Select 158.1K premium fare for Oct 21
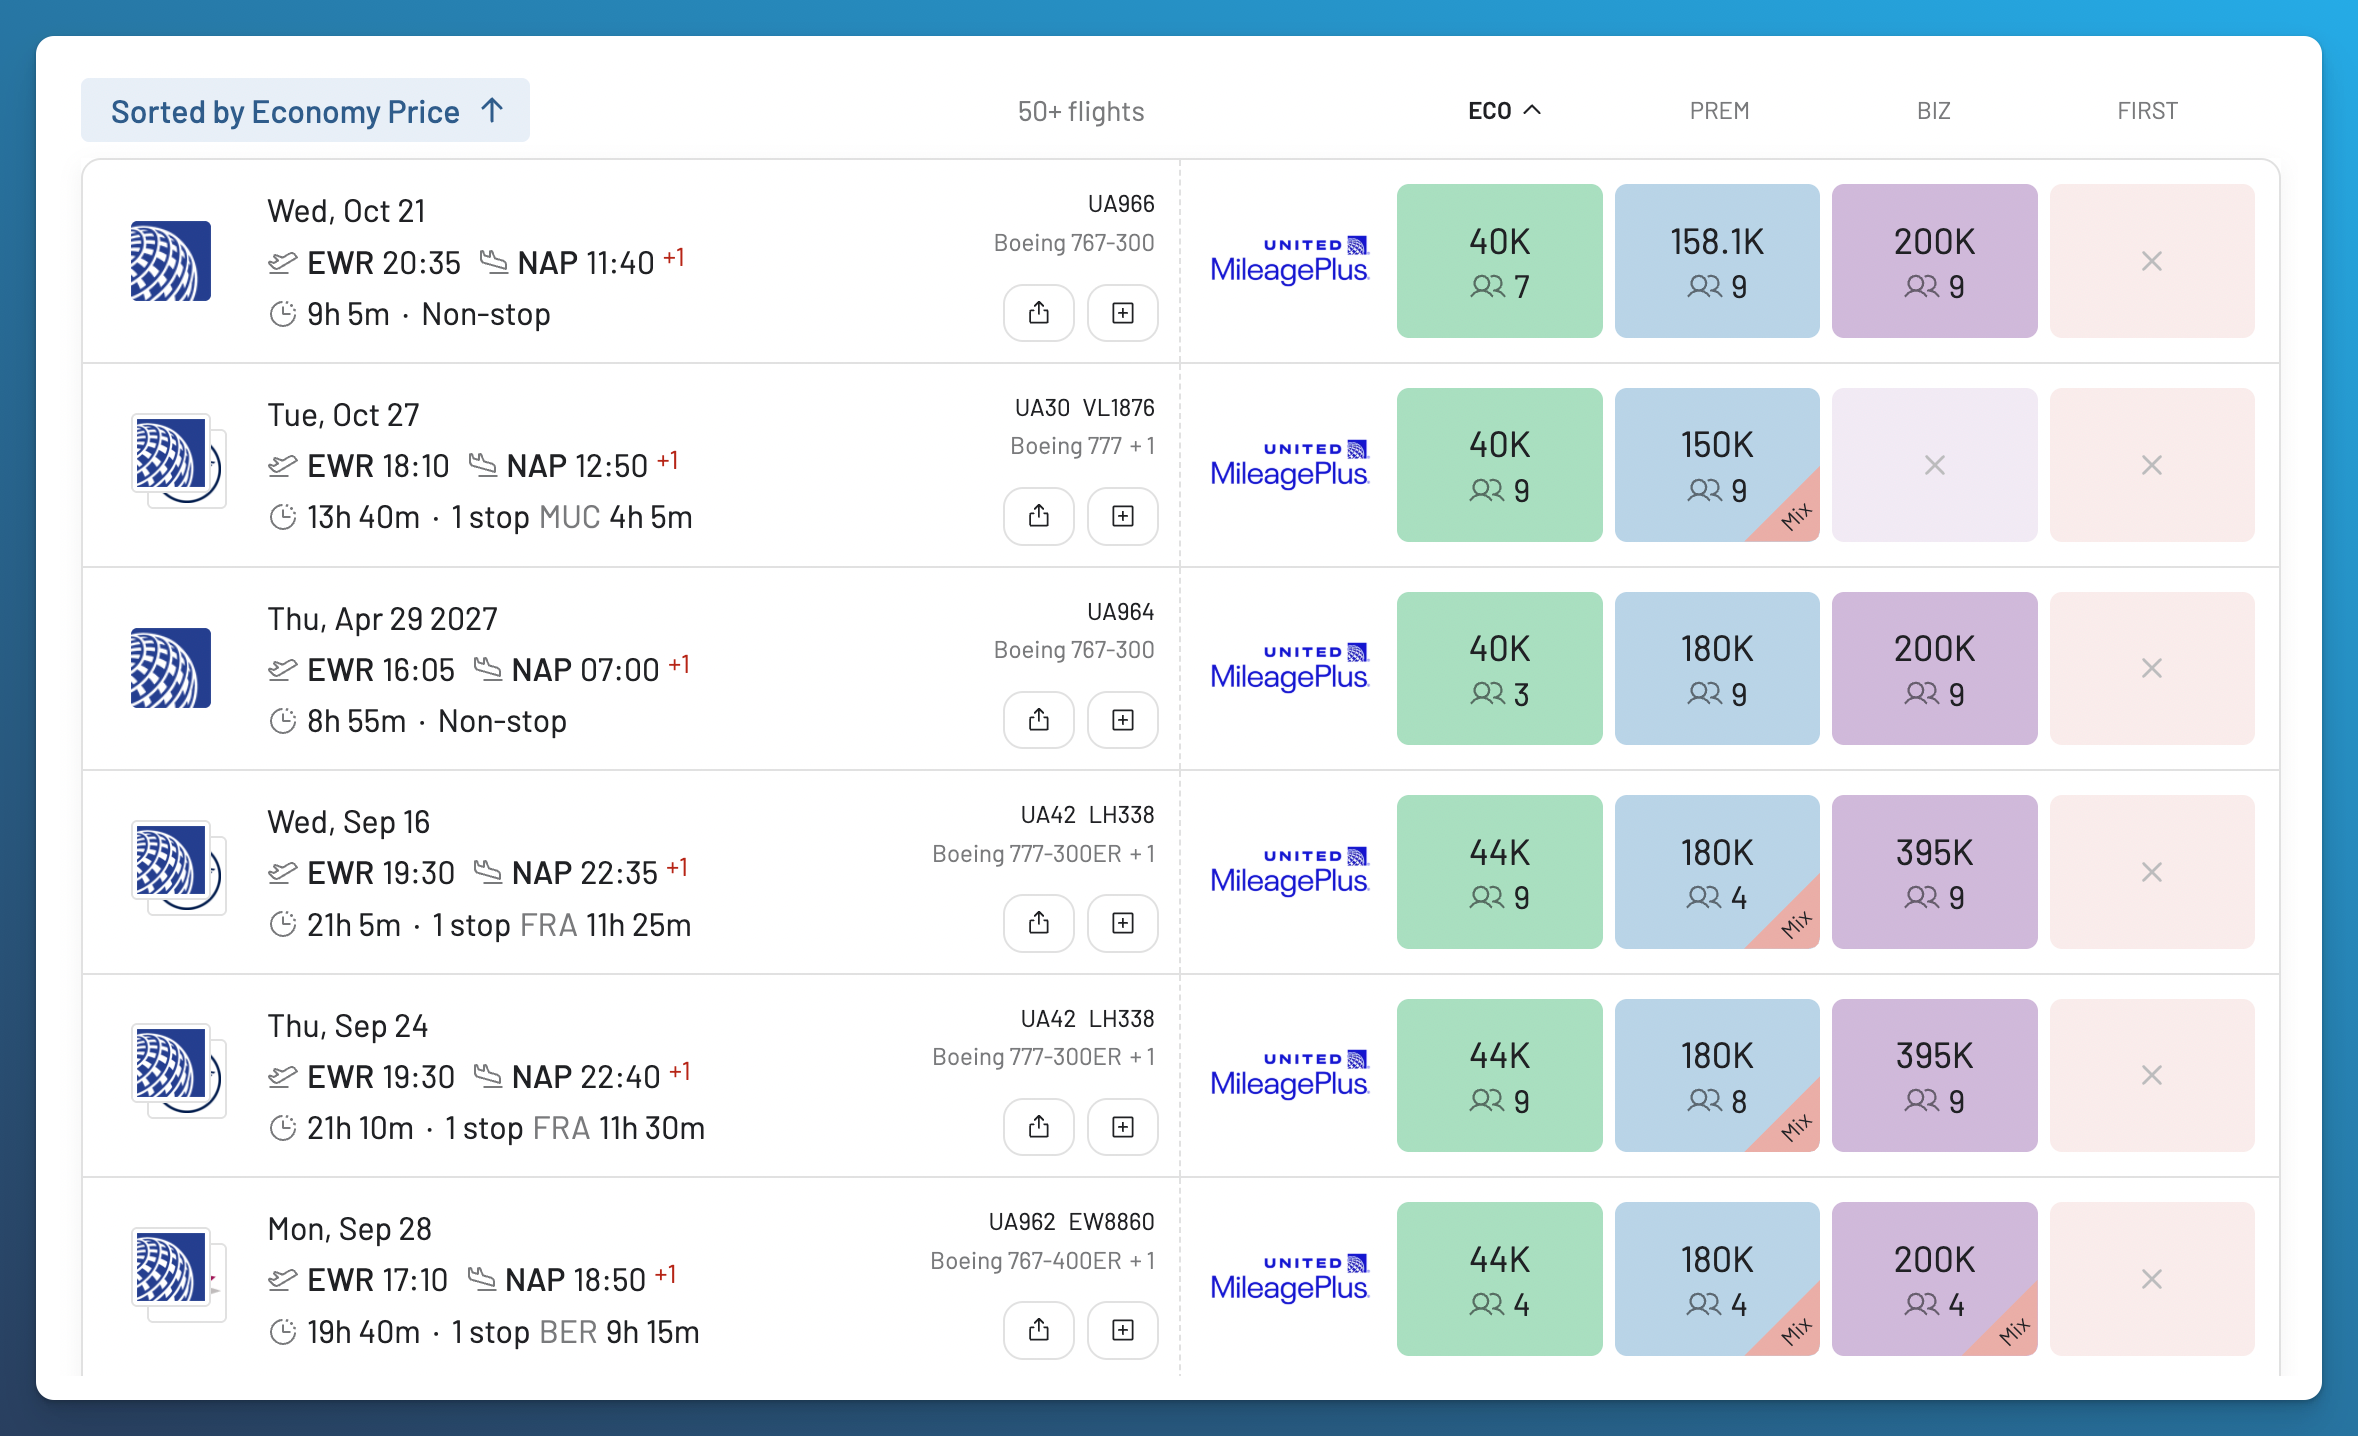The width and height of the screenshot is (2358, 1436). (1717, 261)
